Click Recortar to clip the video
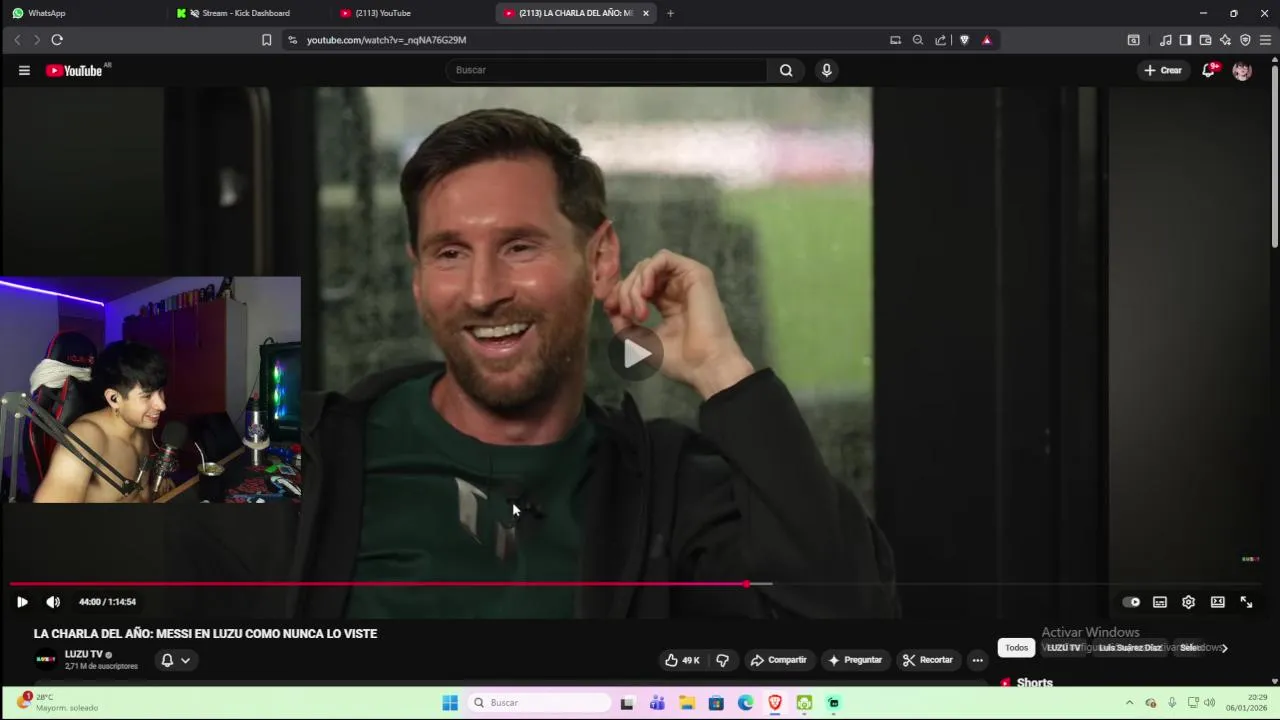The height and width of the screenshot is (720, 1280). tap(927, 660)
